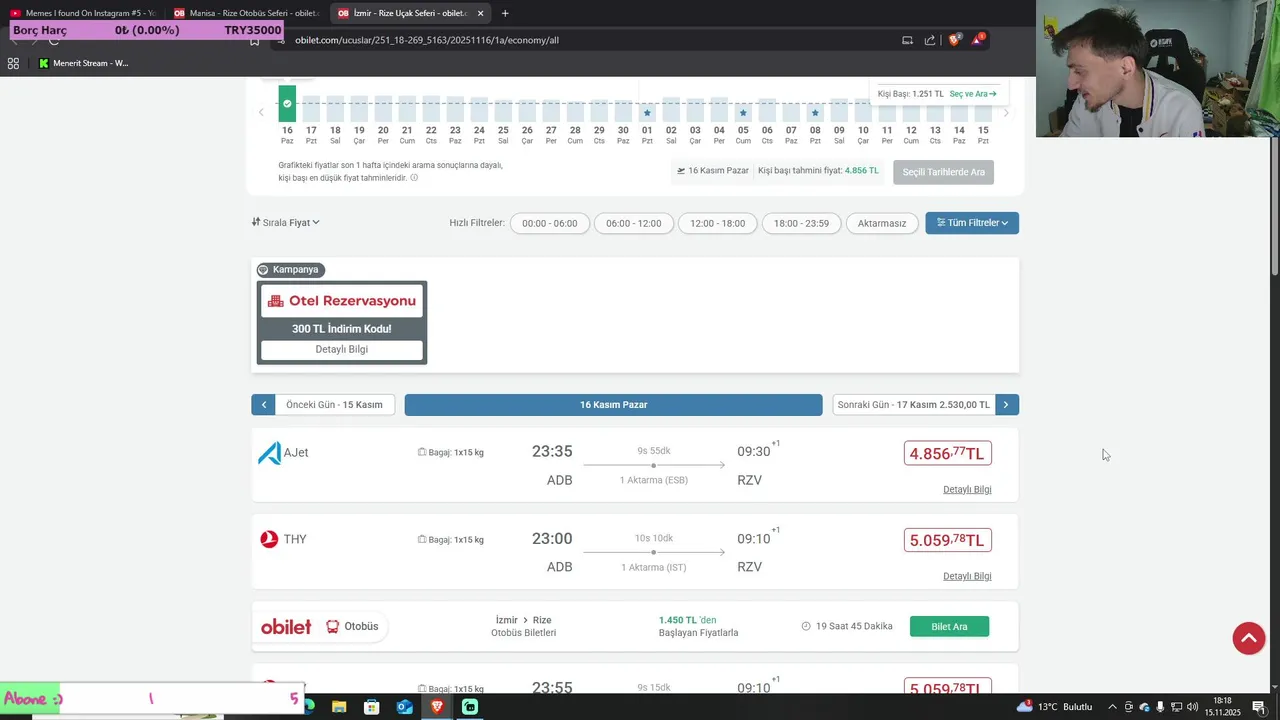
Task: Click the Otel Rezervasyonu campaign banner
Action: click(x=342, y=301)
